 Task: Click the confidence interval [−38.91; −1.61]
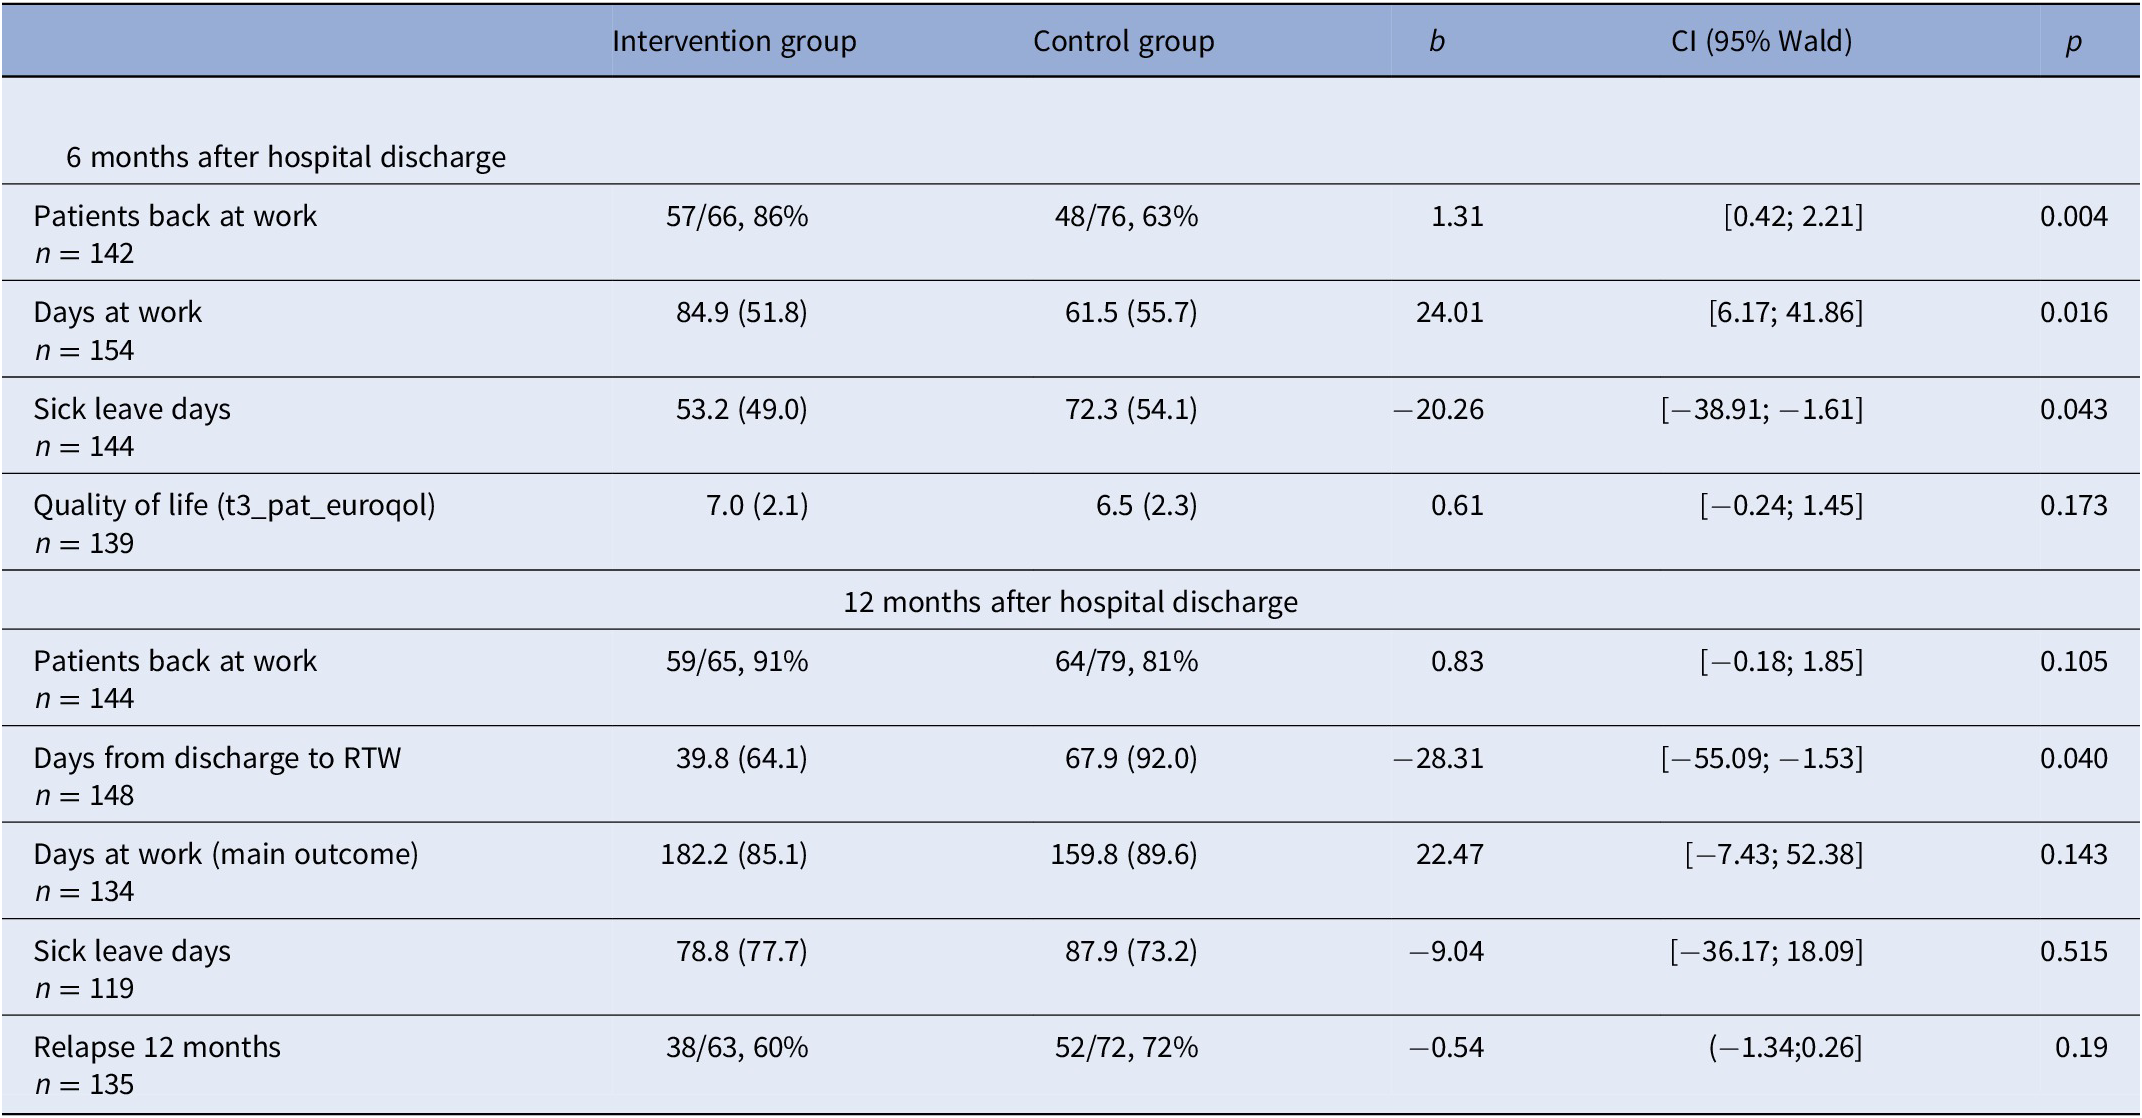[x=1761, y=409]
